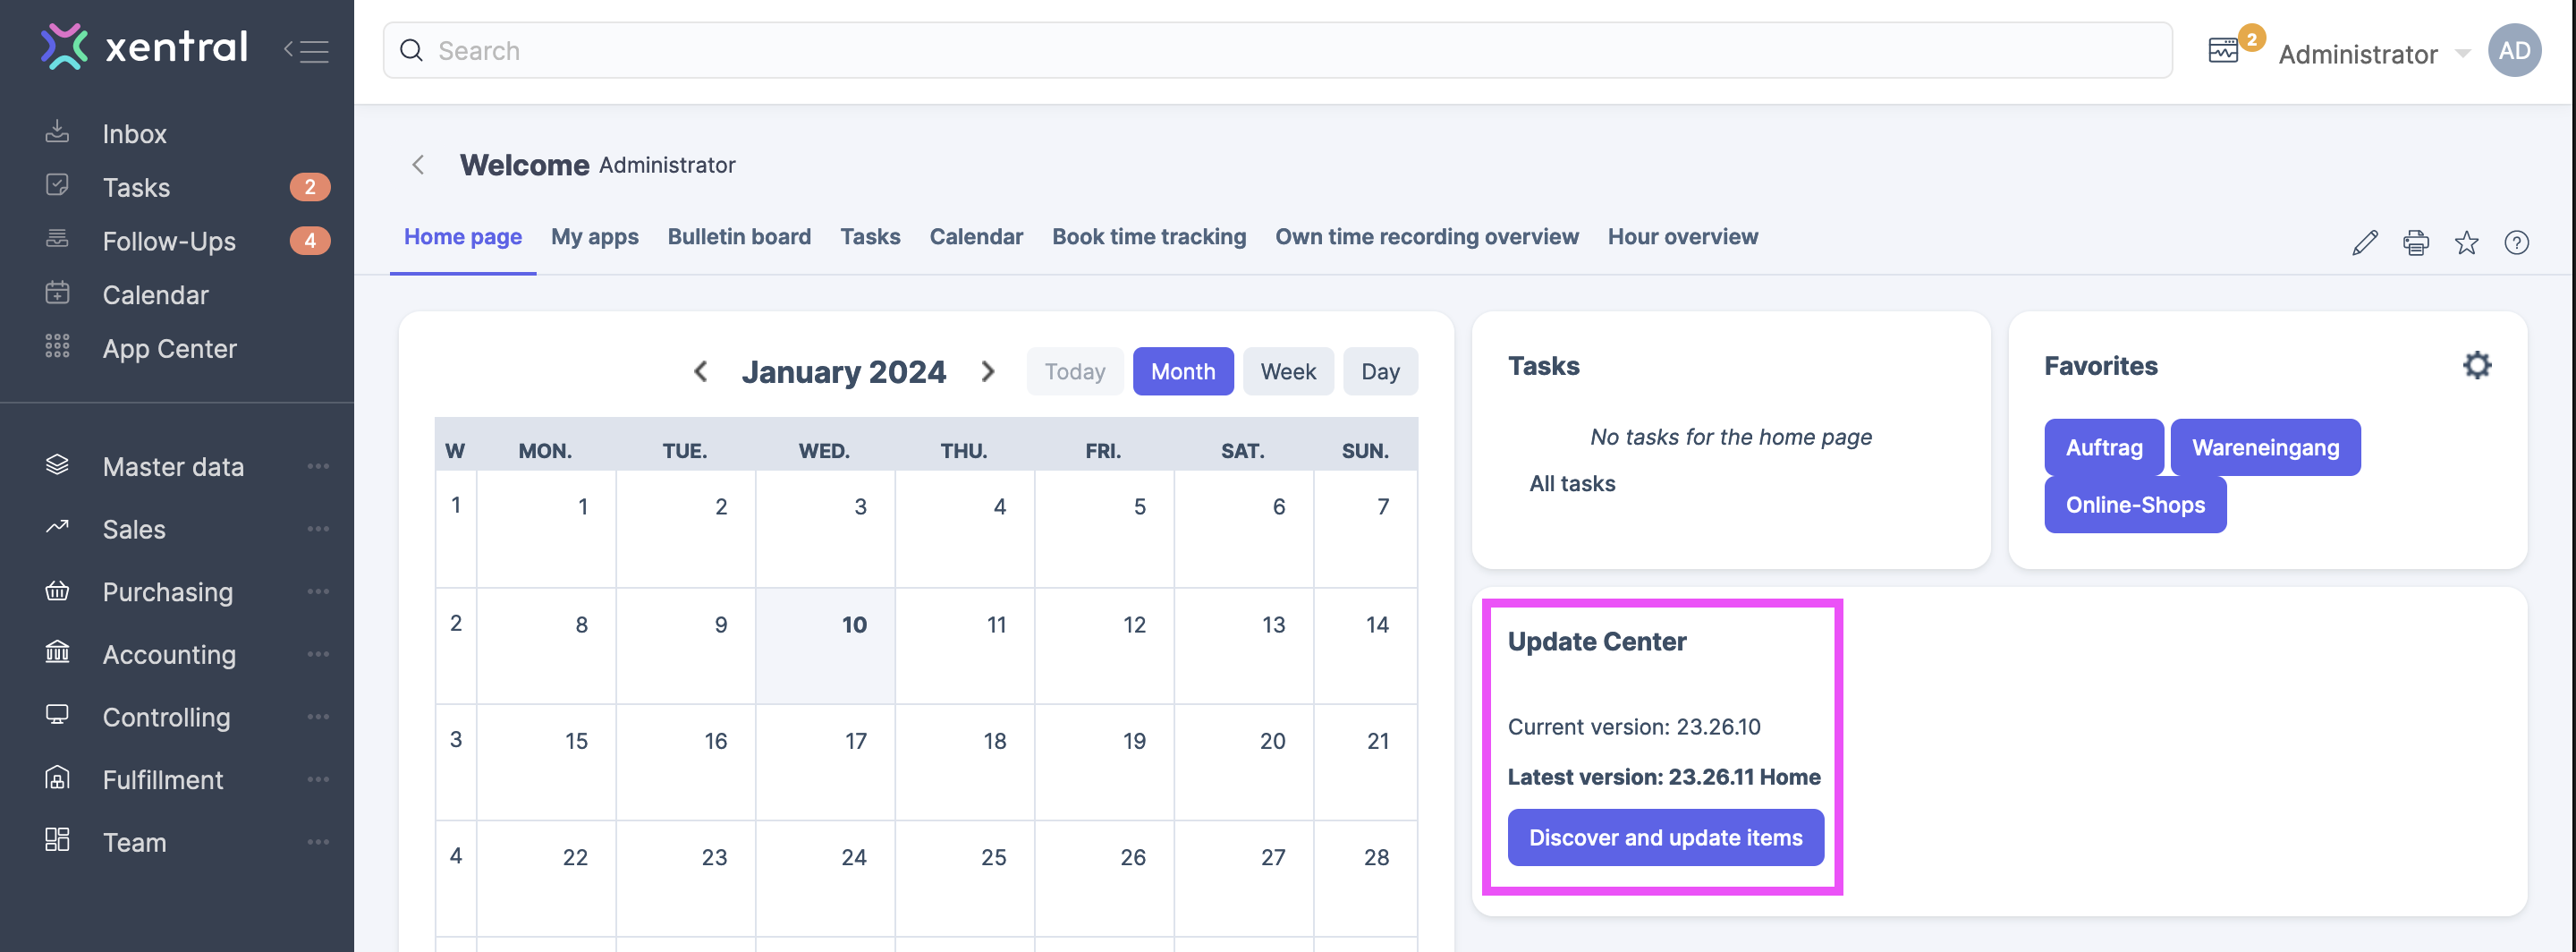Click the Tasks checkbox icon in sidebar
Viewport: 2576px width, 952px height.
[x=57, y=186]
